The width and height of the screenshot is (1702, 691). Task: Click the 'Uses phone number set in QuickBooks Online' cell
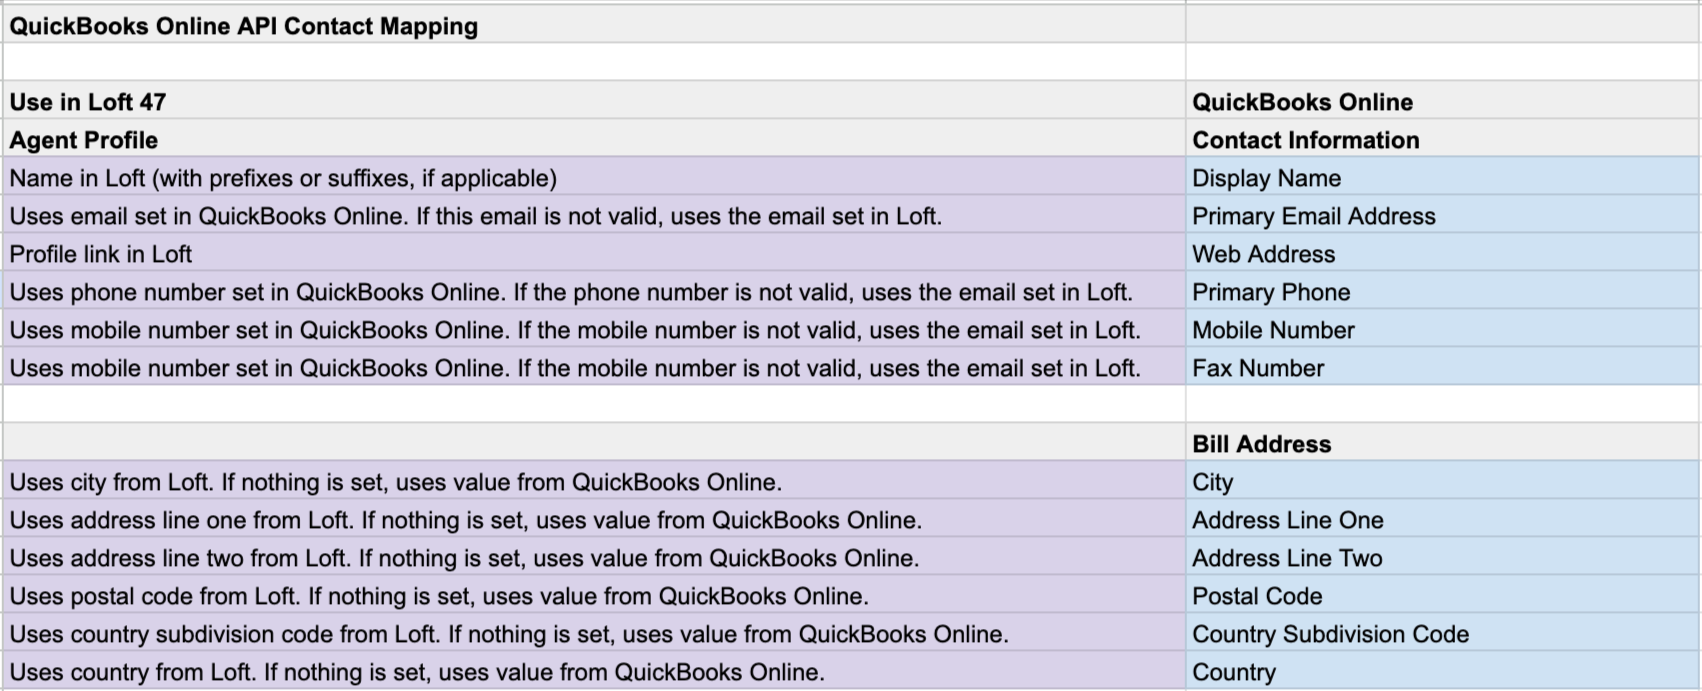[x=594, y=291]
